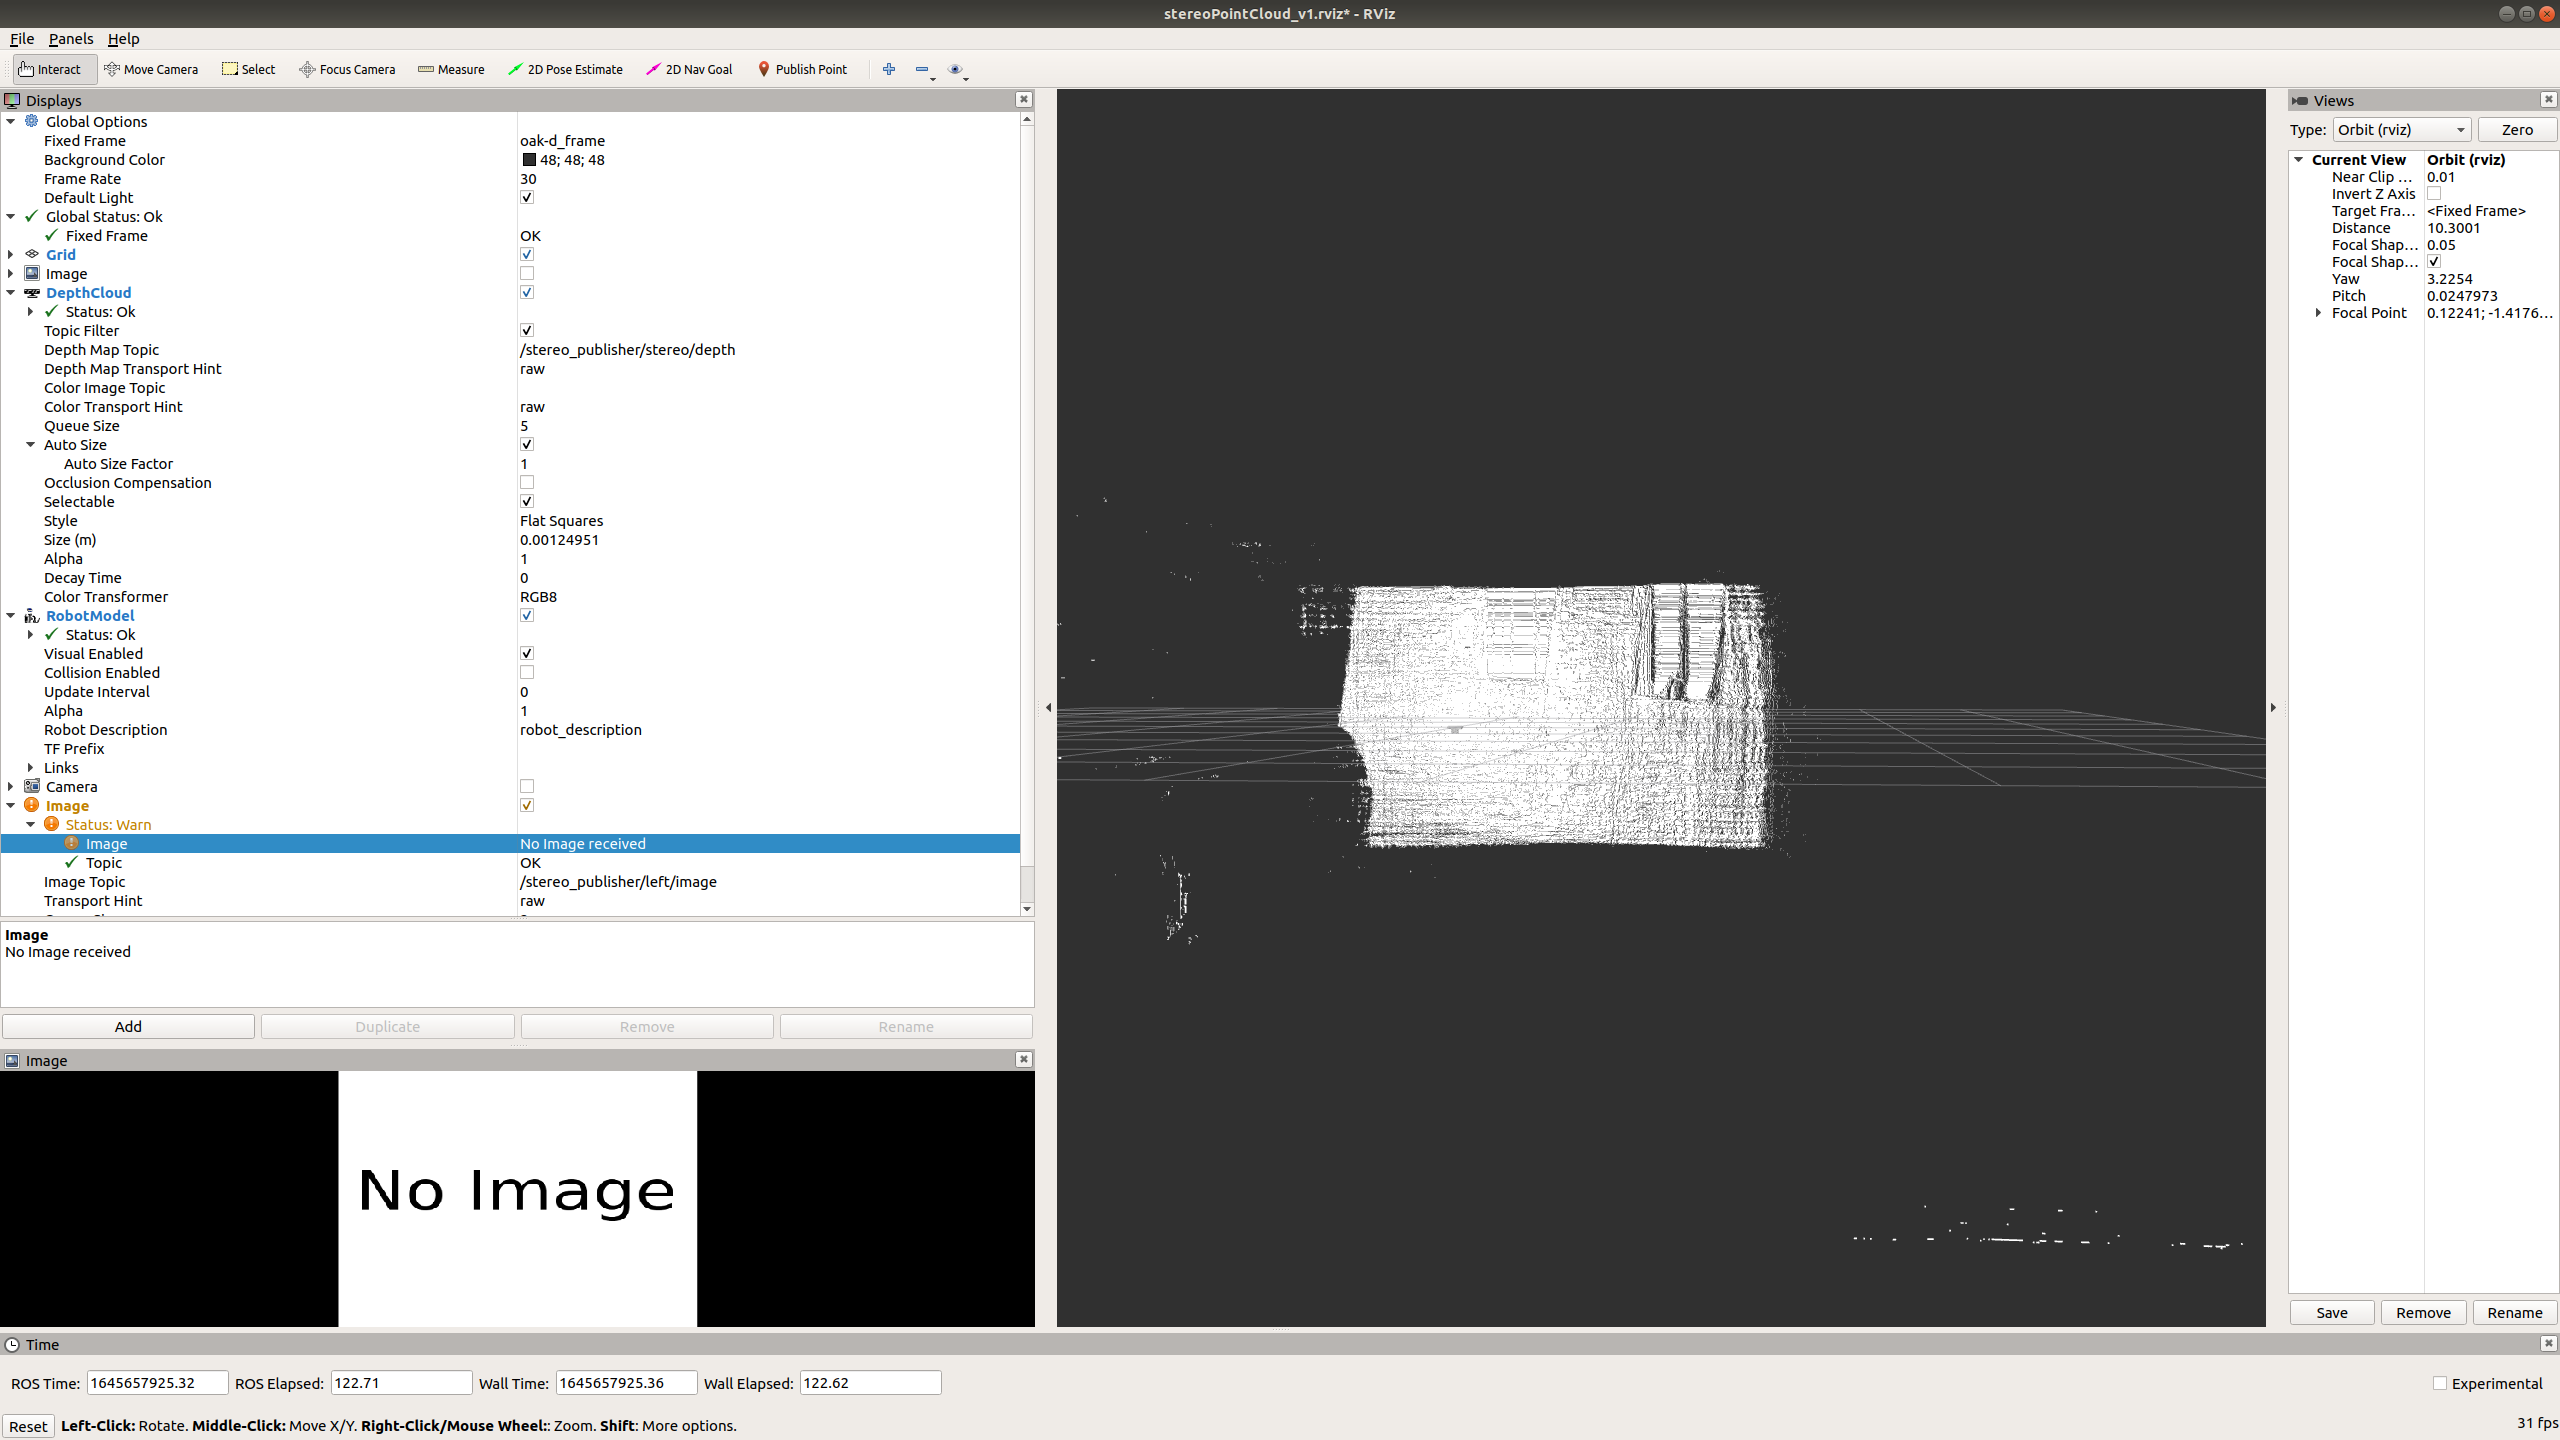Open the Panels menu

(70, 38)
